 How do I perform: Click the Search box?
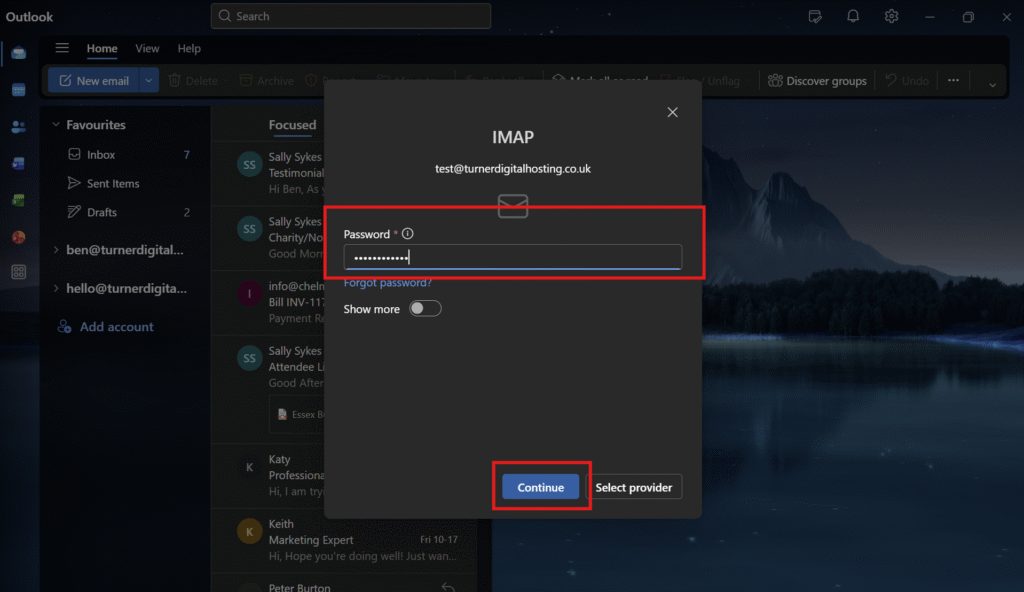pos(351,16)
